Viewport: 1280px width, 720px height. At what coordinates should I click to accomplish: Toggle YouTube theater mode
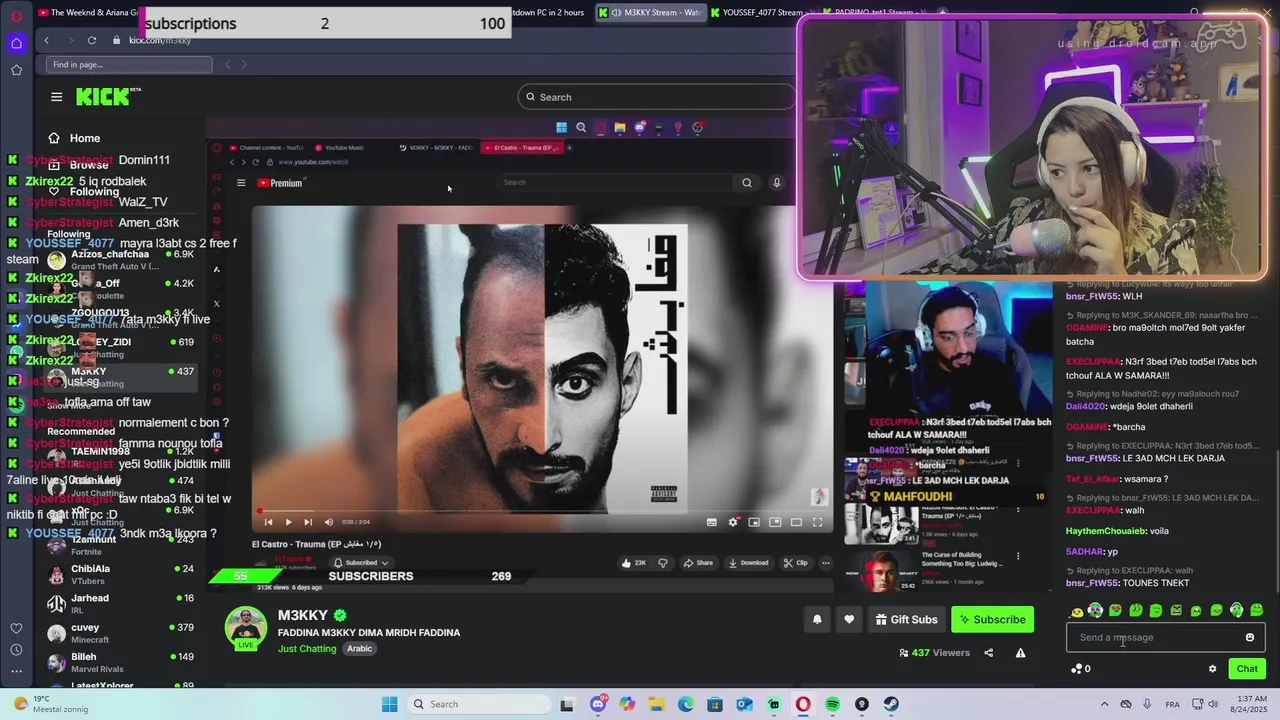796,522
